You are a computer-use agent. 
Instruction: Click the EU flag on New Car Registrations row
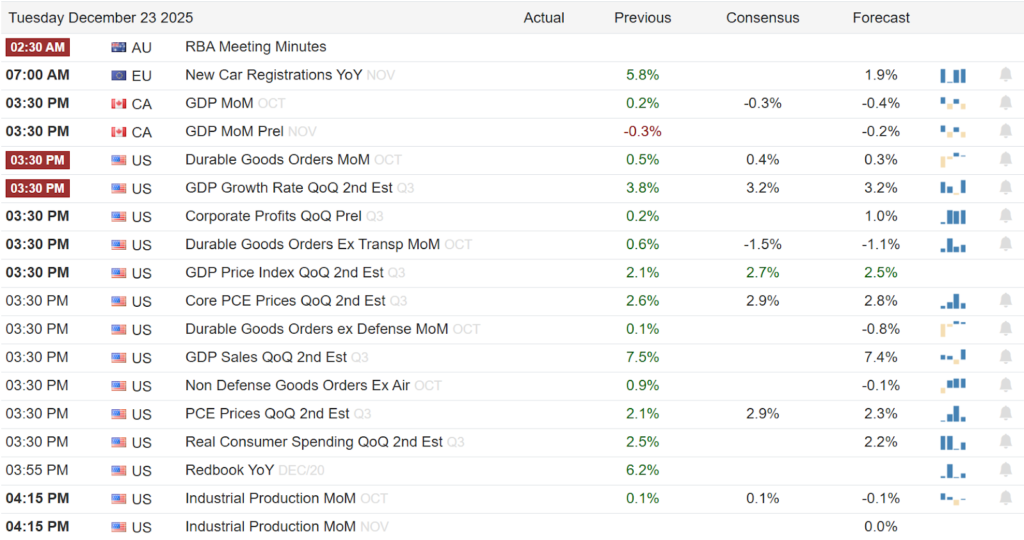[x=119, y=75]
